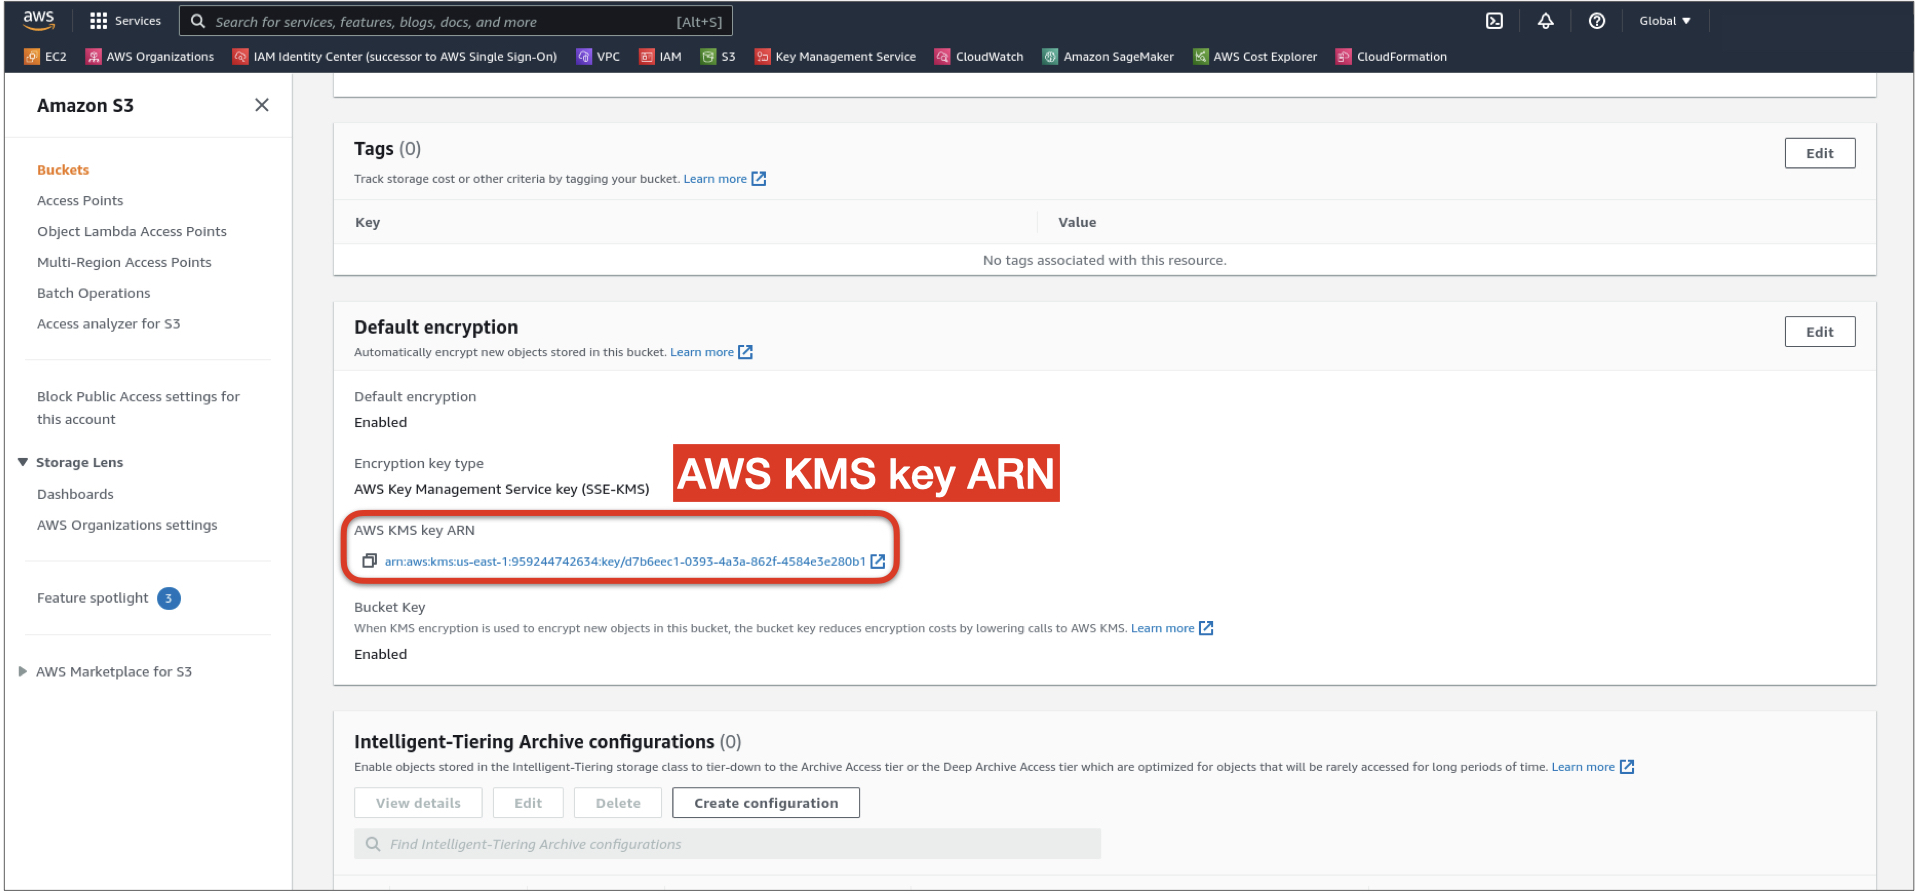The image size is (1918, 894).
Task: Open the notifications bell
Action: 1545,21
